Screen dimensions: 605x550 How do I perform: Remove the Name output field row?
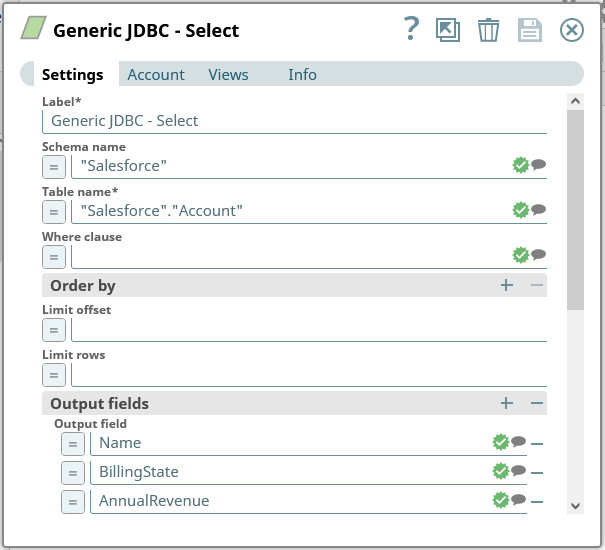(x=537, y=444)
